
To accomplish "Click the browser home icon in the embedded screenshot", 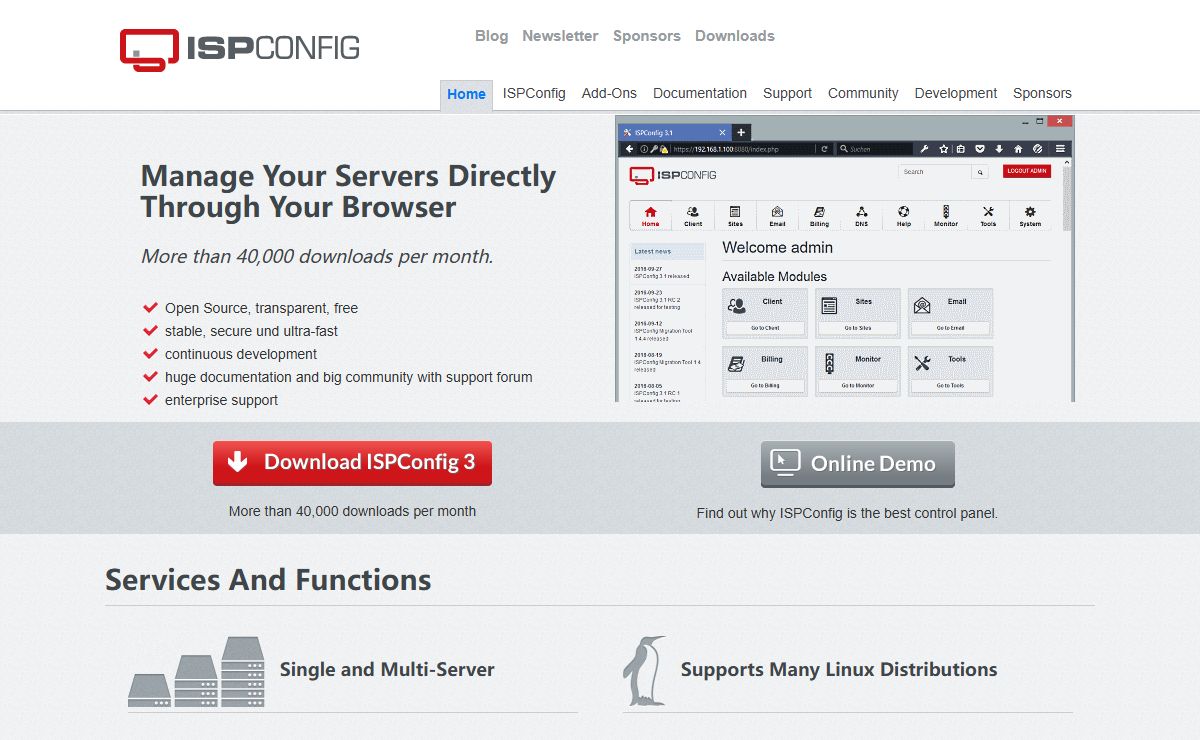I will pos(1018,149).
